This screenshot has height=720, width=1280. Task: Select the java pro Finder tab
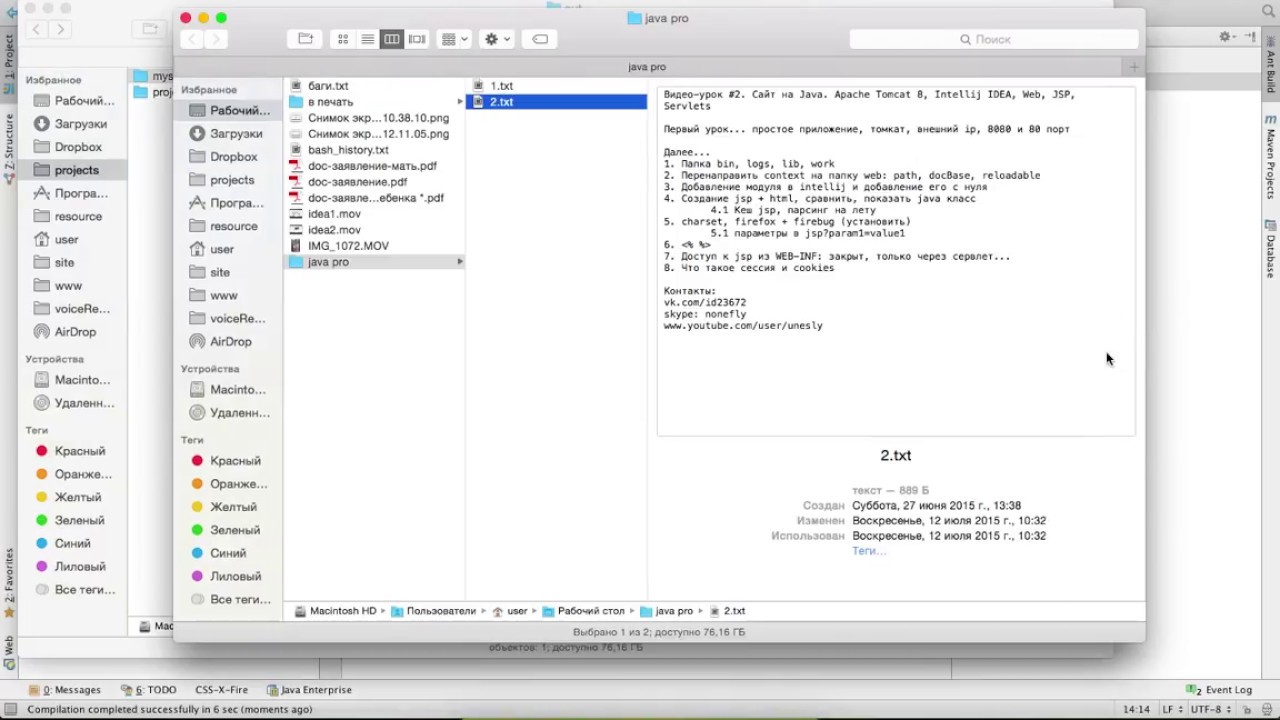(647, 67)
